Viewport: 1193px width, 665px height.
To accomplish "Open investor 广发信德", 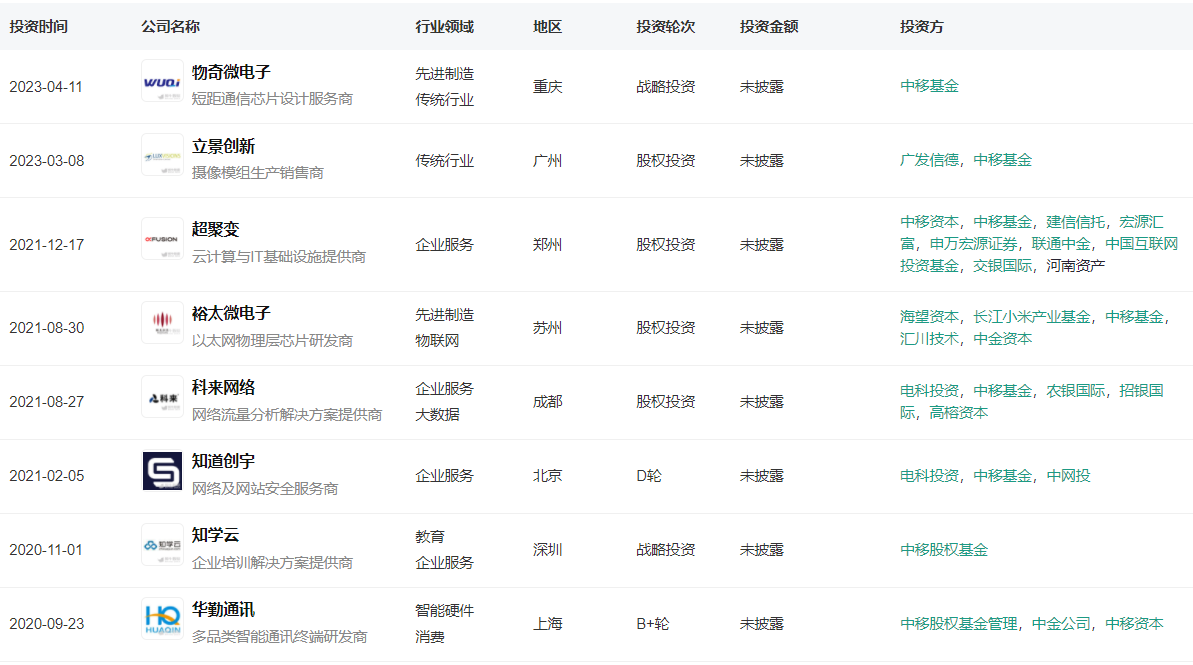I will pyautogui.click(x=929, y=160).
